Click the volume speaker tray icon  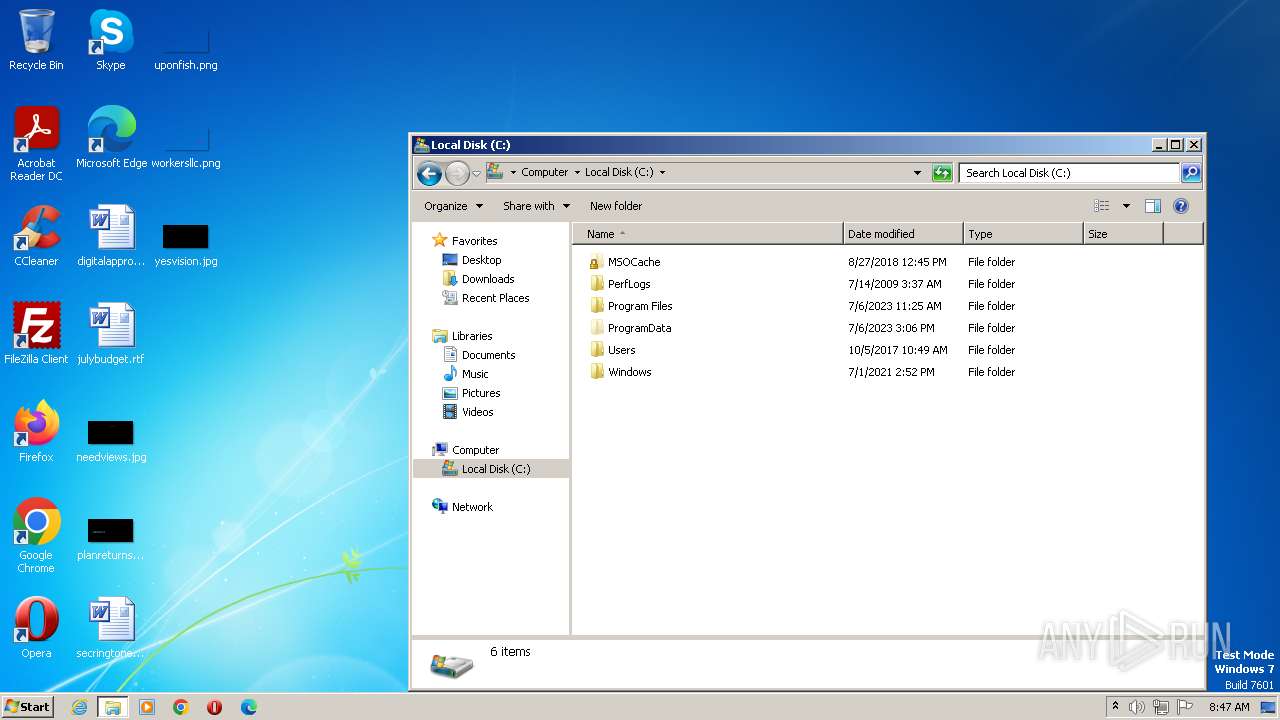pyautogui.click(x=1137, y=707)
